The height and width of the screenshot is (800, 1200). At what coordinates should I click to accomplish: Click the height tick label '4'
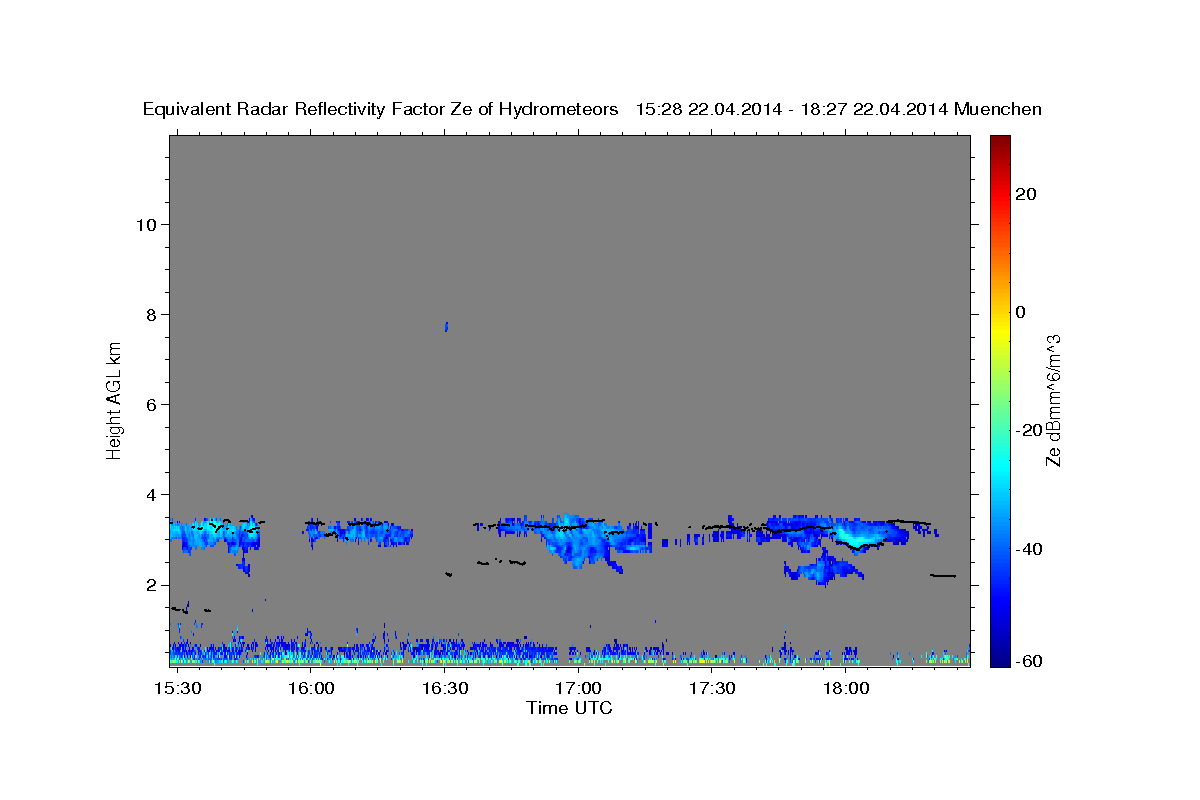[x=149, y=494]
